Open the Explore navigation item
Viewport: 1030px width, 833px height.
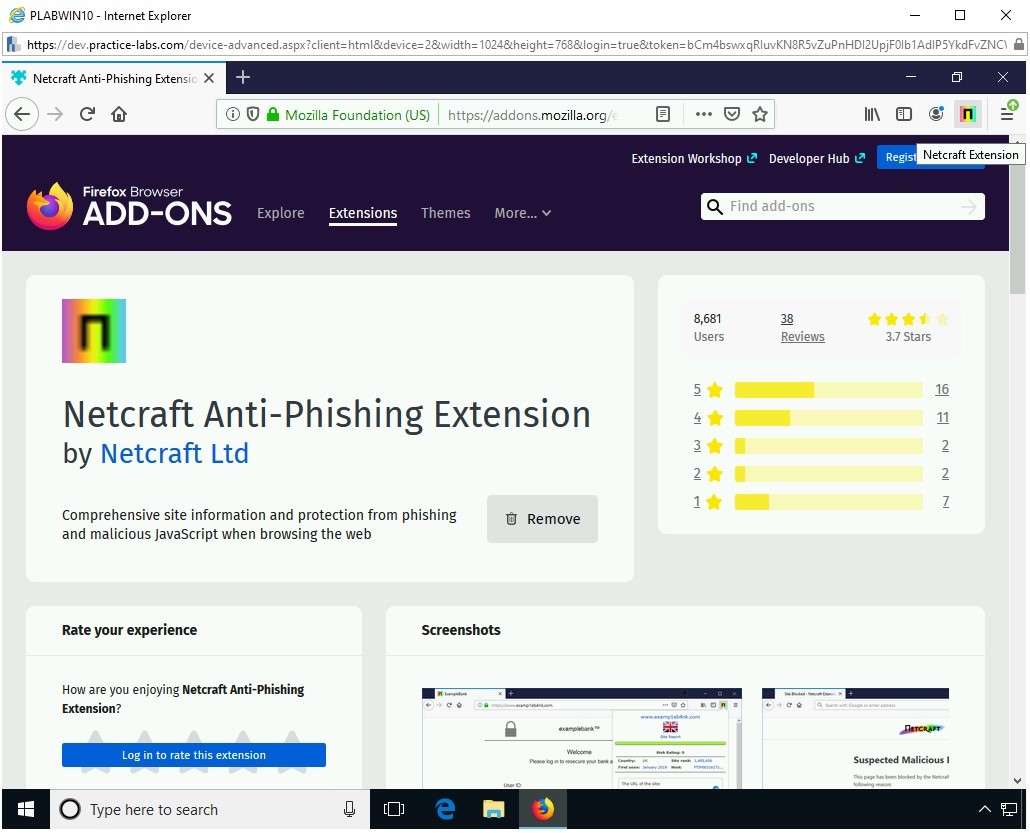coord(280,213)
